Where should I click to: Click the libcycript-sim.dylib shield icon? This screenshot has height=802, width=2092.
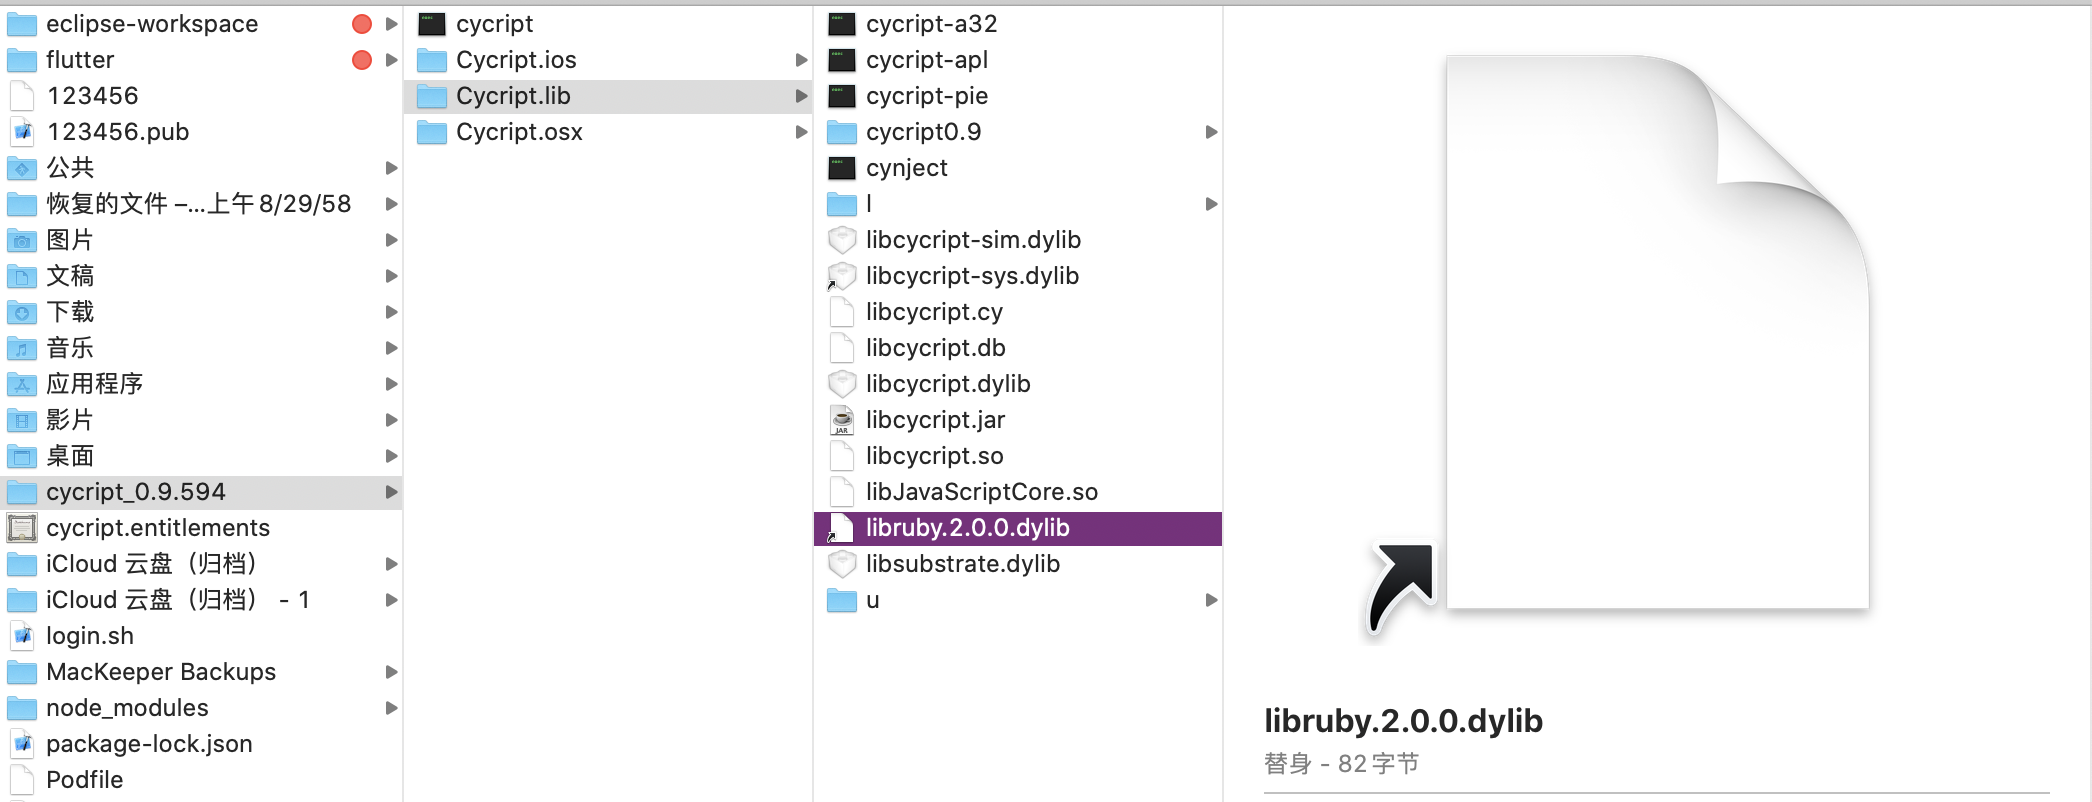[842, 240]
